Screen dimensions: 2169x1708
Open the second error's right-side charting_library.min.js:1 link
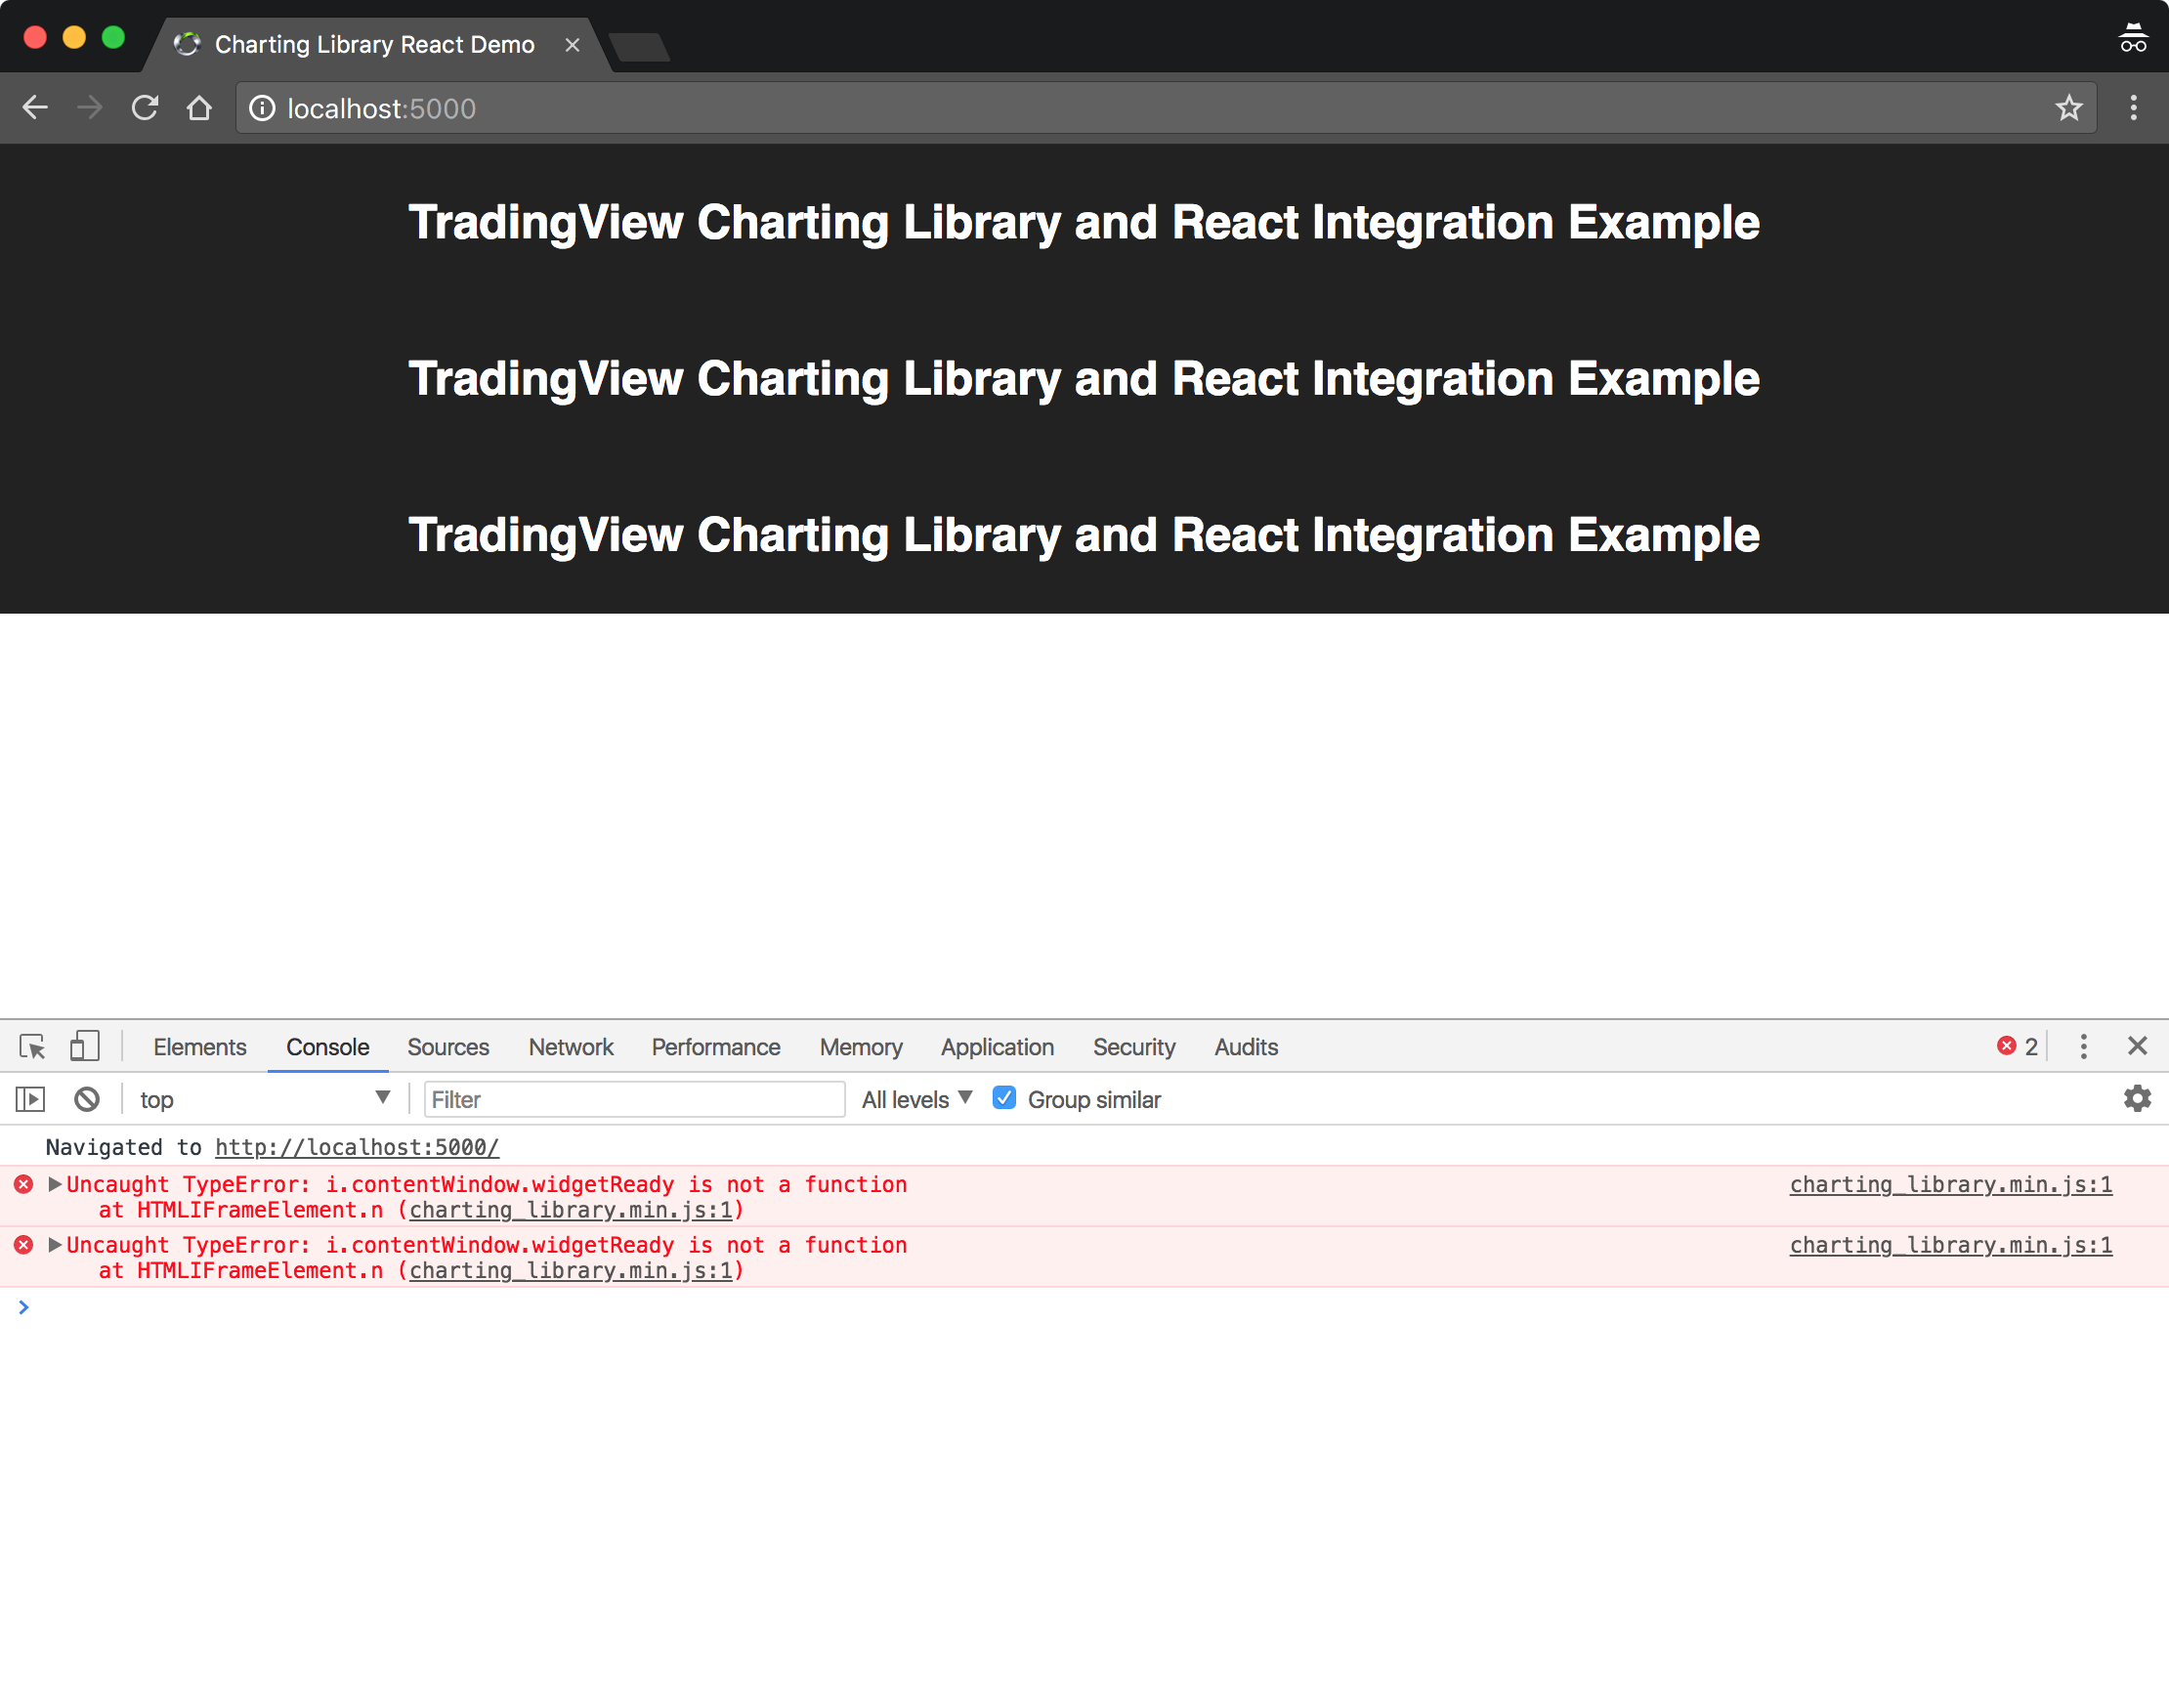(x=1951, y=1246)
